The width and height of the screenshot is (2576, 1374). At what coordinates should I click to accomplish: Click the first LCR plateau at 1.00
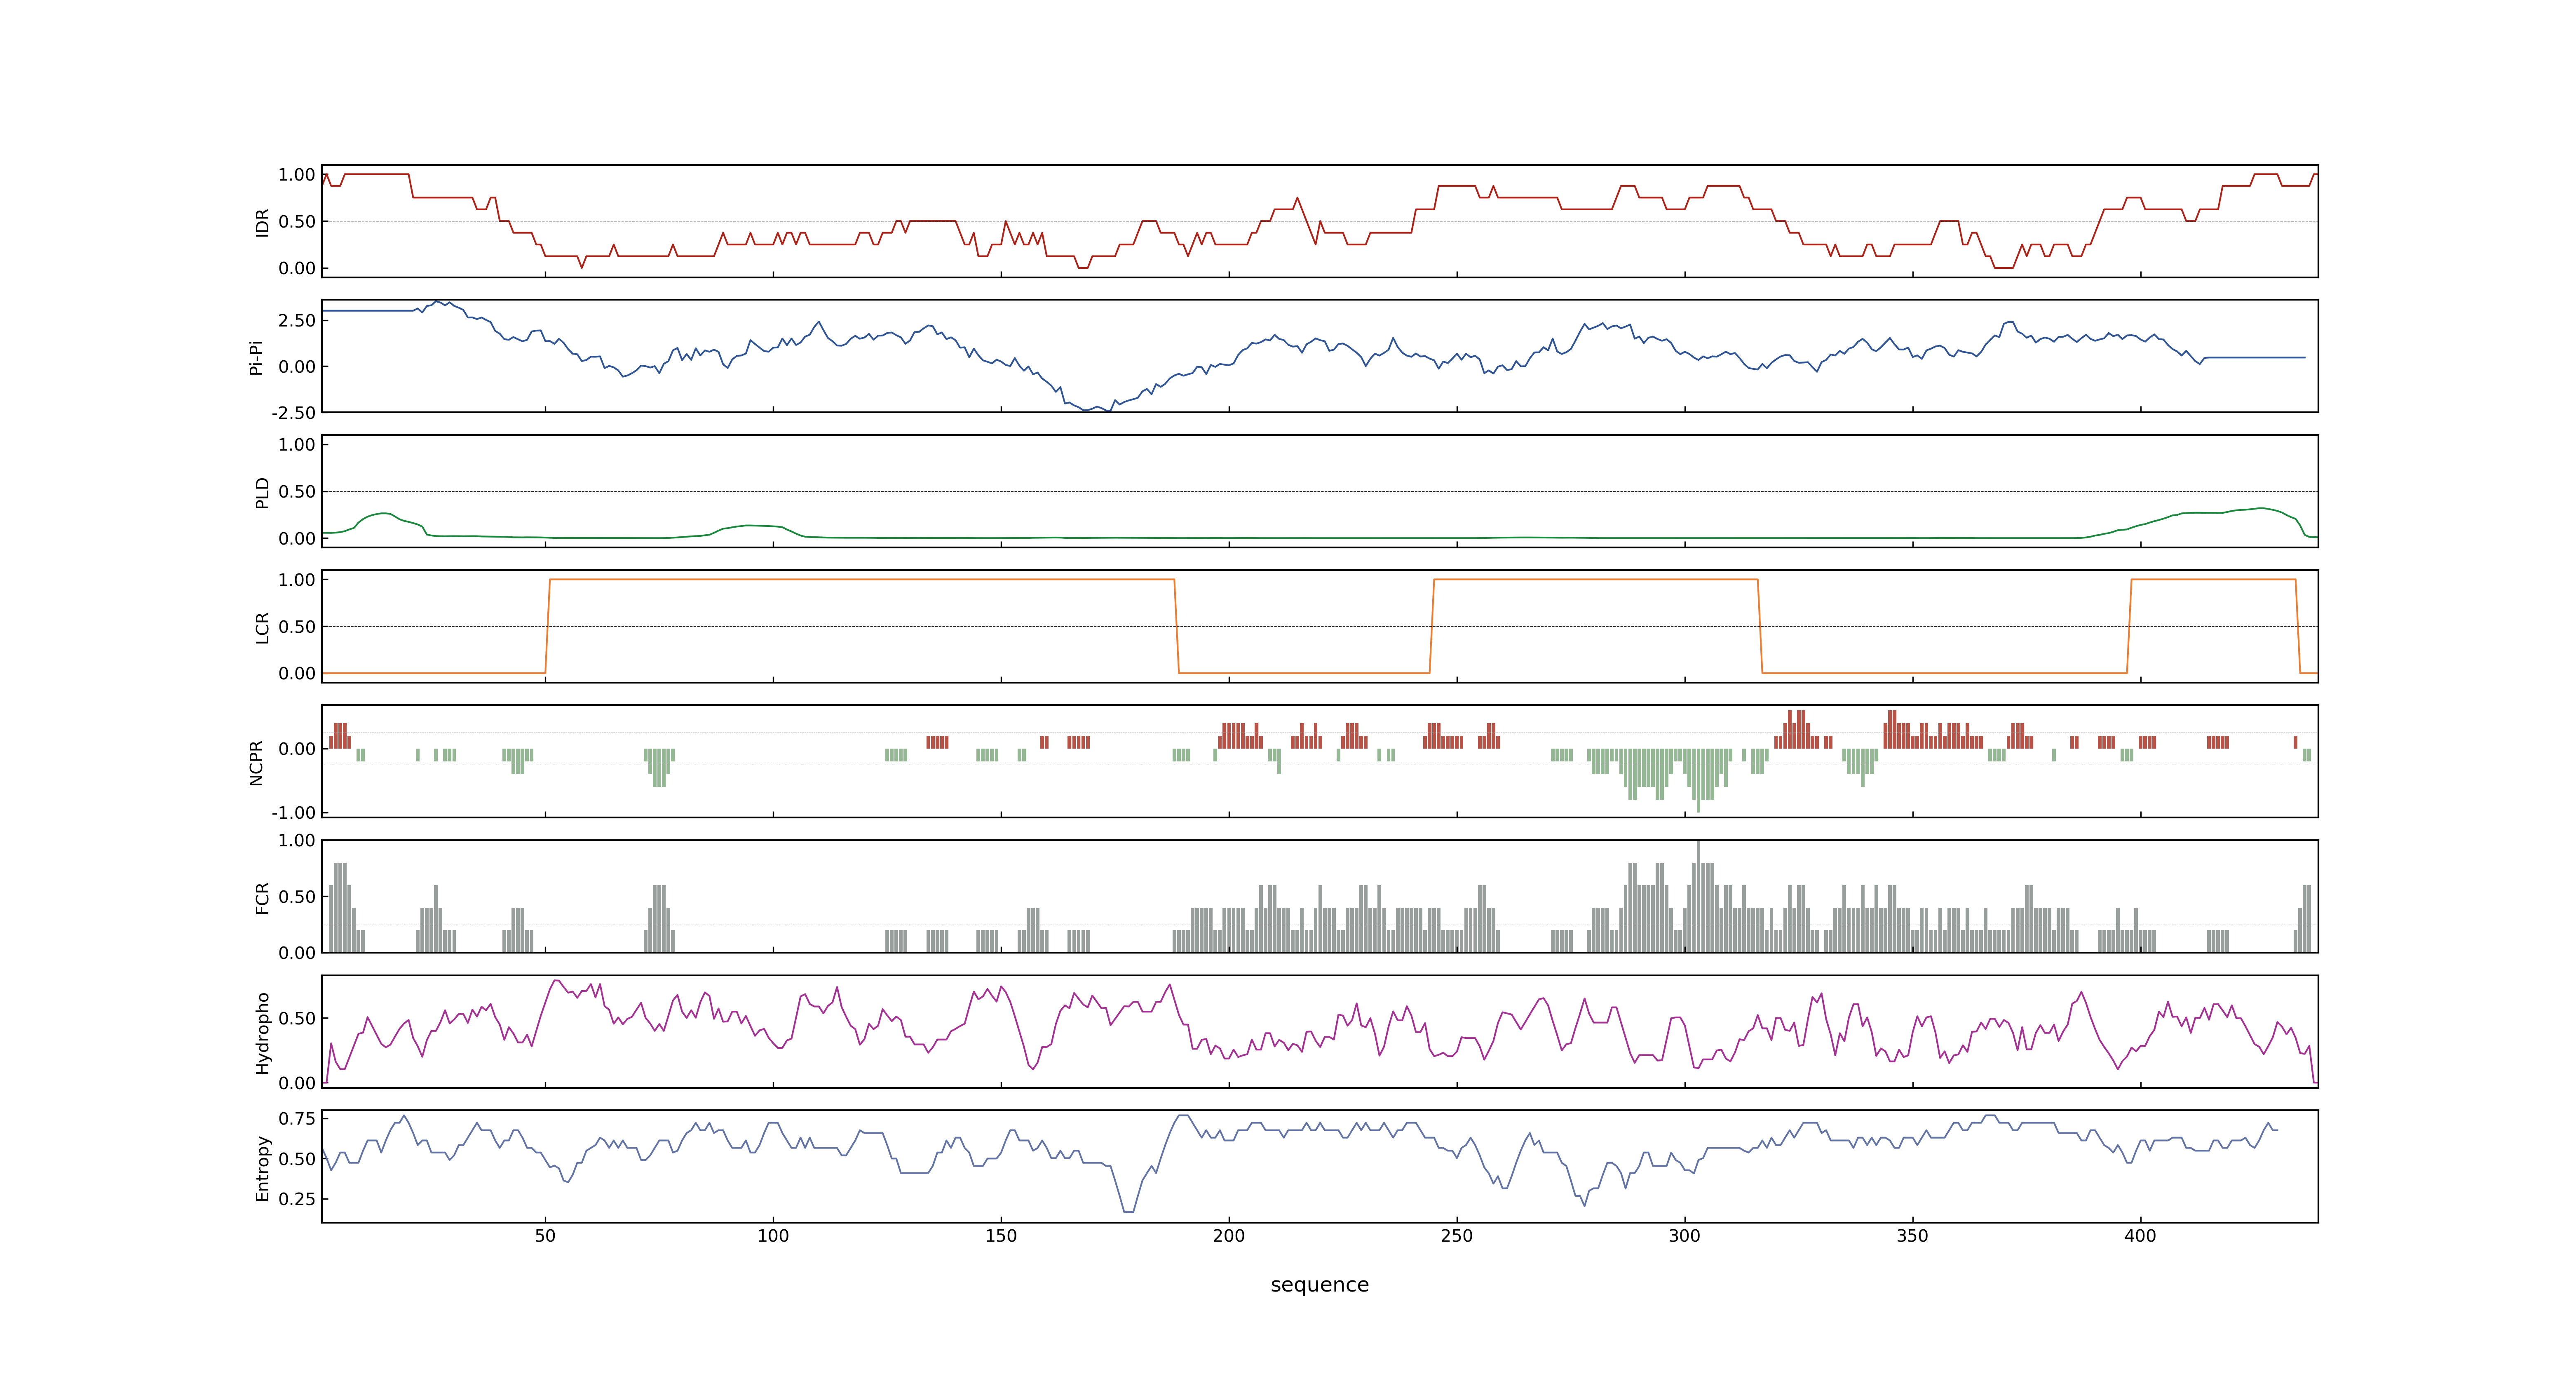[862, 580]
